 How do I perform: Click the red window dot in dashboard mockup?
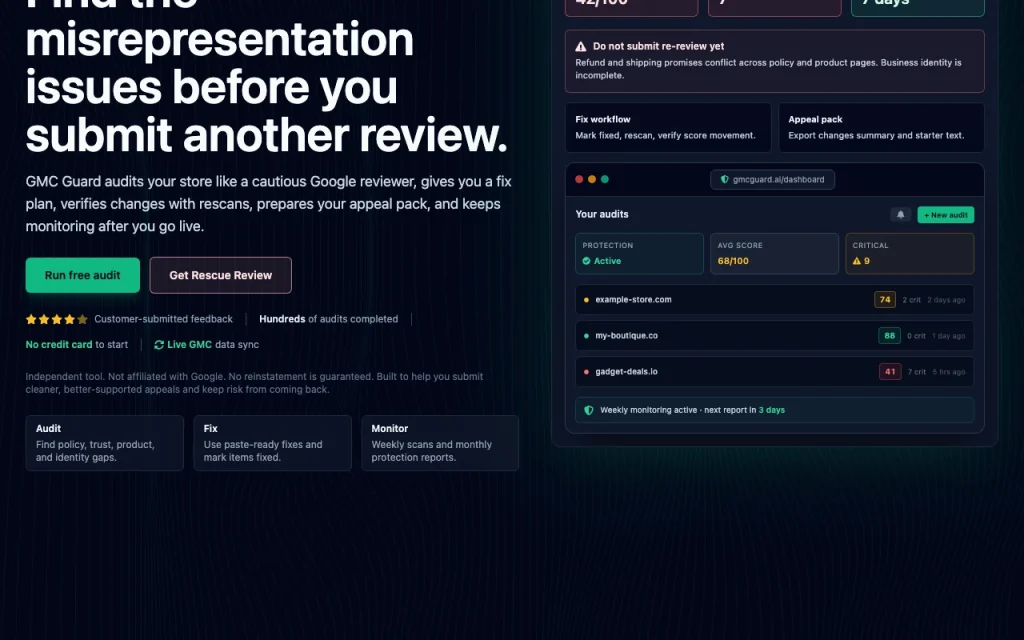[x=579, y=180]
